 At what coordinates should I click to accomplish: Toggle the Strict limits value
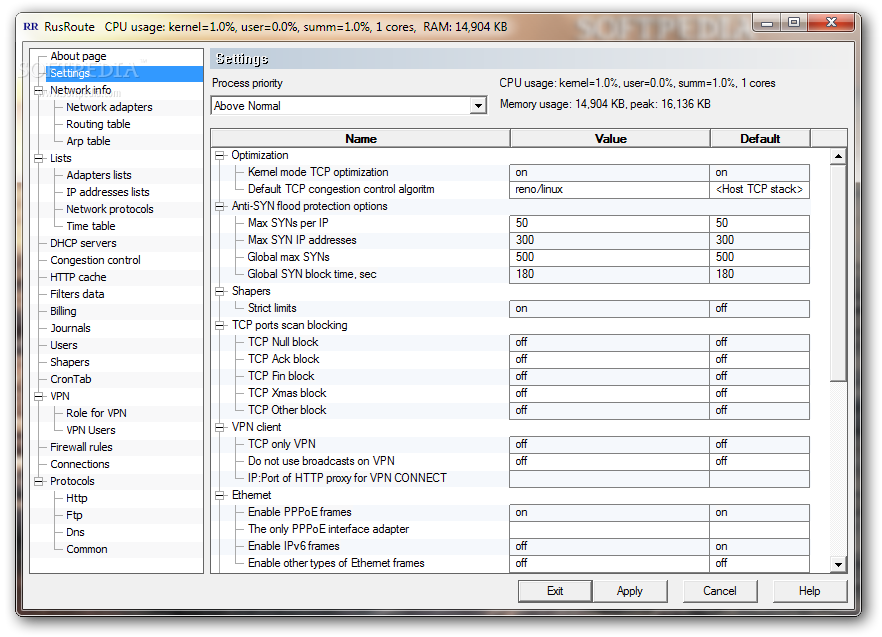tap(609, 308)
